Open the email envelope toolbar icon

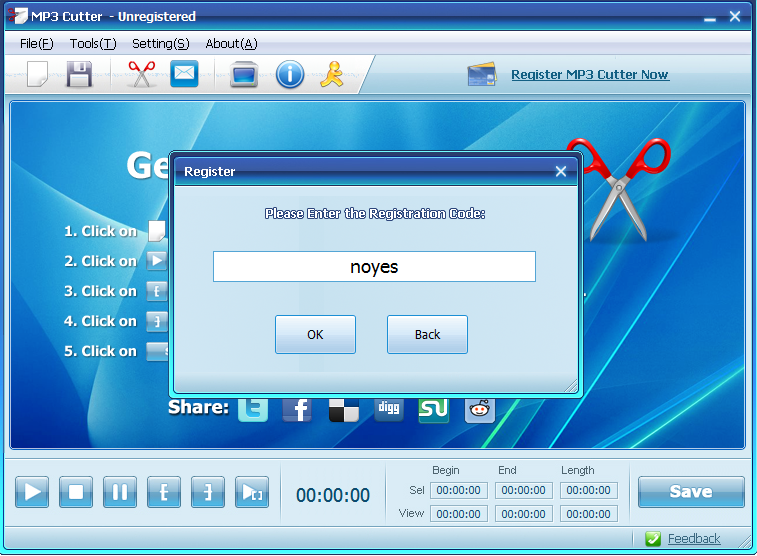[x=184, y=74]
